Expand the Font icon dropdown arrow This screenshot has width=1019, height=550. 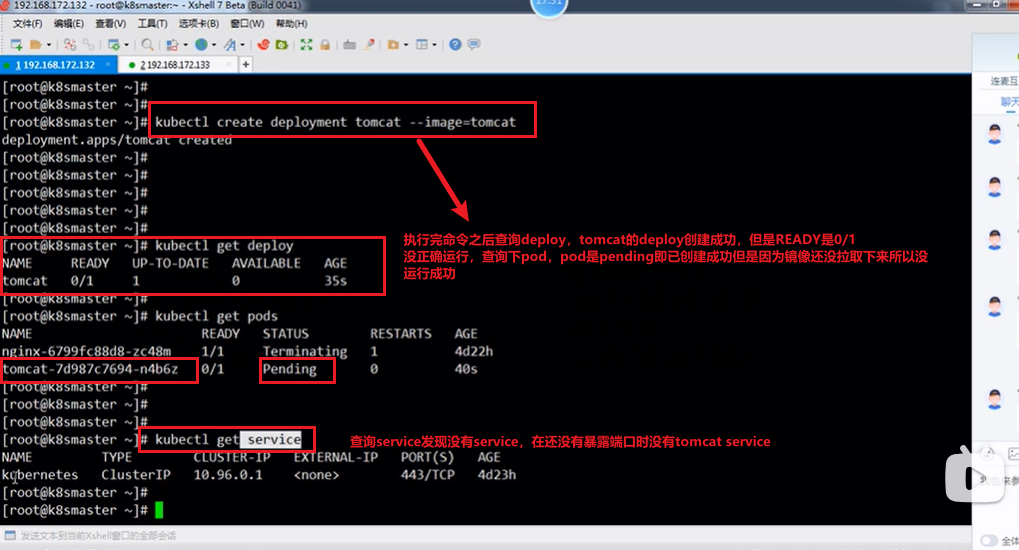pyautogui.click(x=242, y=45)
